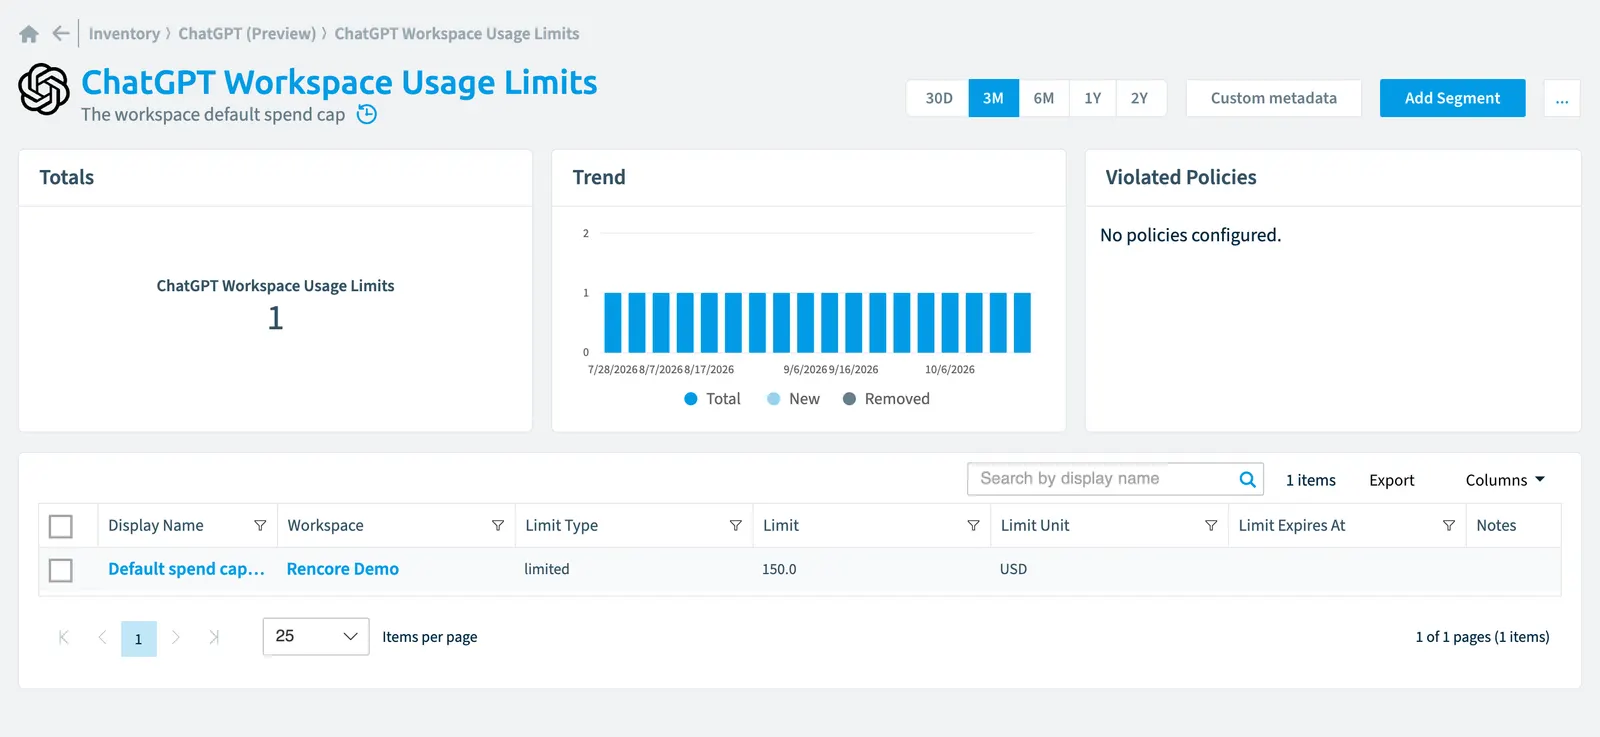Click the Add Segment button

pyautogui.click(x=1452, y=98)
